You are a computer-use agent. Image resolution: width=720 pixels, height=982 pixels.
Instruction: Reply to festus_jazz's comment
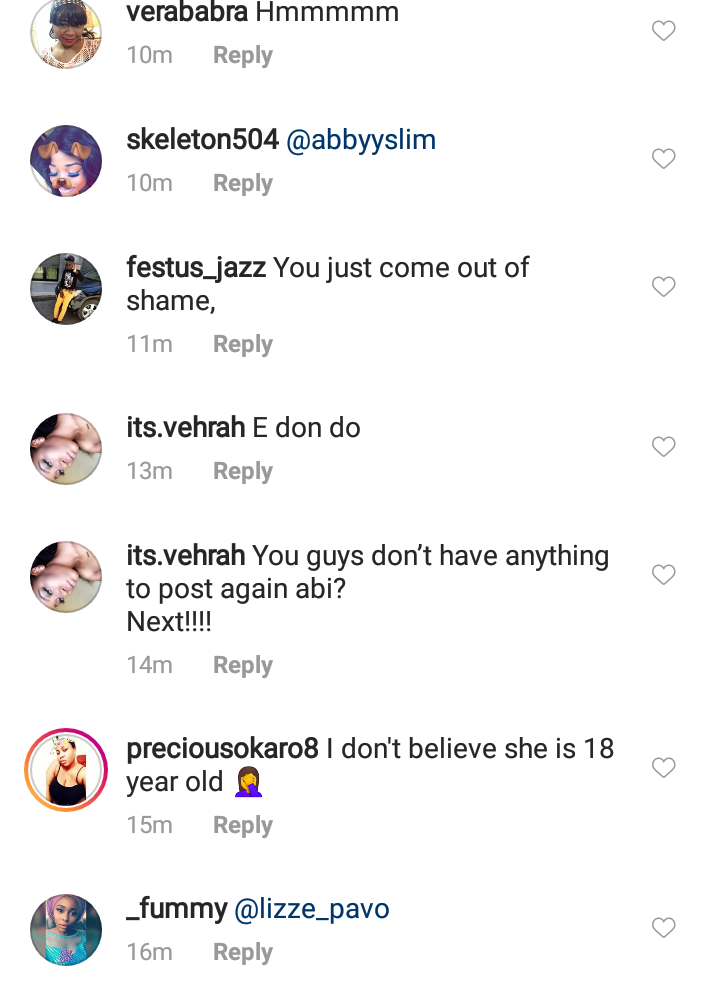coord(242,344)
